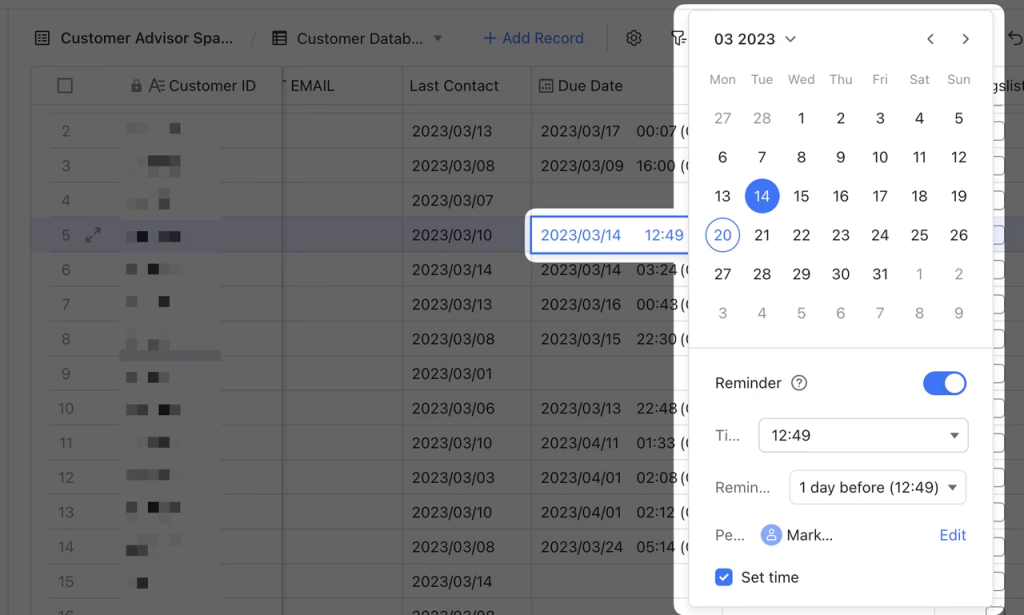Viewport: 1024px width, 615px height.
Task: Click the Customer Advisor Space table icon
Action: click(42, 38)
